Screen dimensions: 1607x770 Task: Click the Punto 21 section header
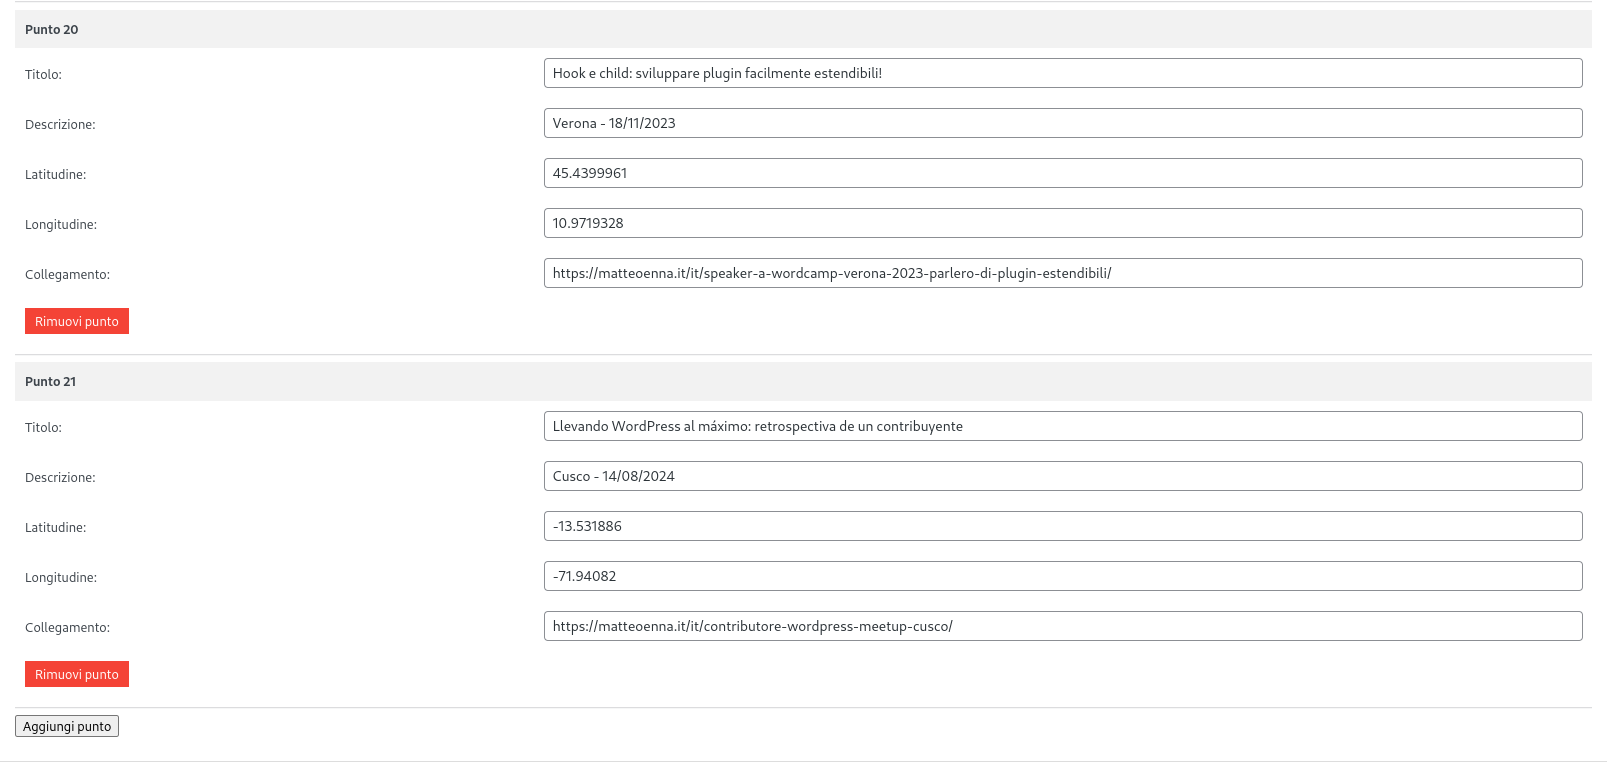803,381
